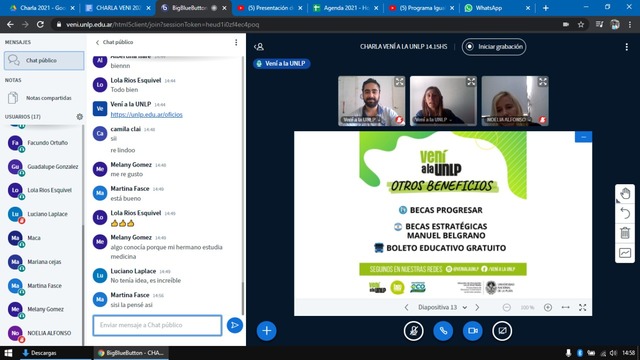Go to next slide
The image size is (640, 360).
[x=477, y=307]
